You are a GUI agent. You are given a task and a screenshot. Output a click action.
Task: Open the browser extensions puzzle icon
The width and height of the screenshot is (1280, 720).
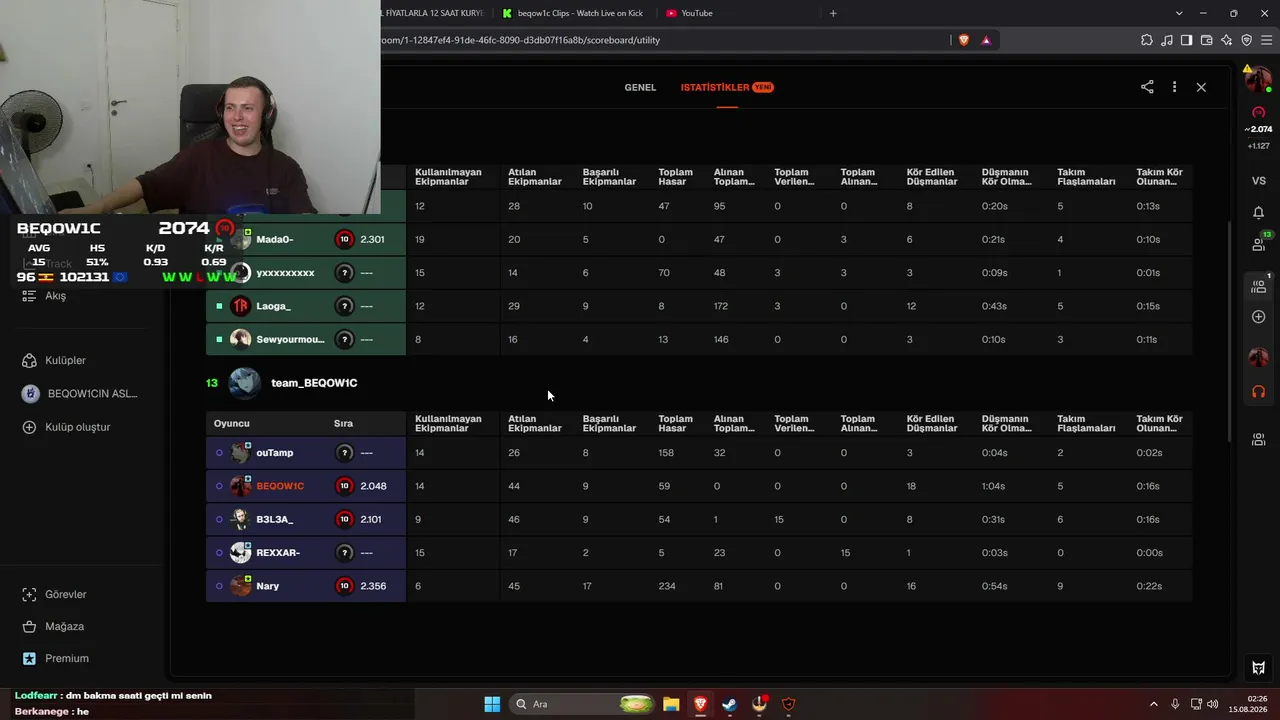[1146, 40]
